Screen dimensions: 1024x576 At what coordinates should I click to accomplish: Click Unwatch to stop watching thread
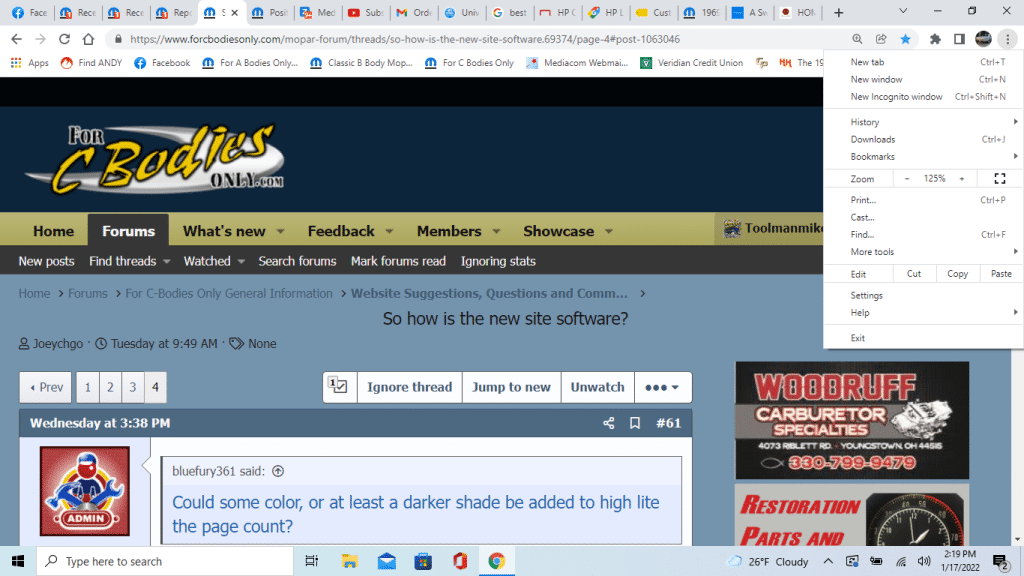[x=597, y=387]
